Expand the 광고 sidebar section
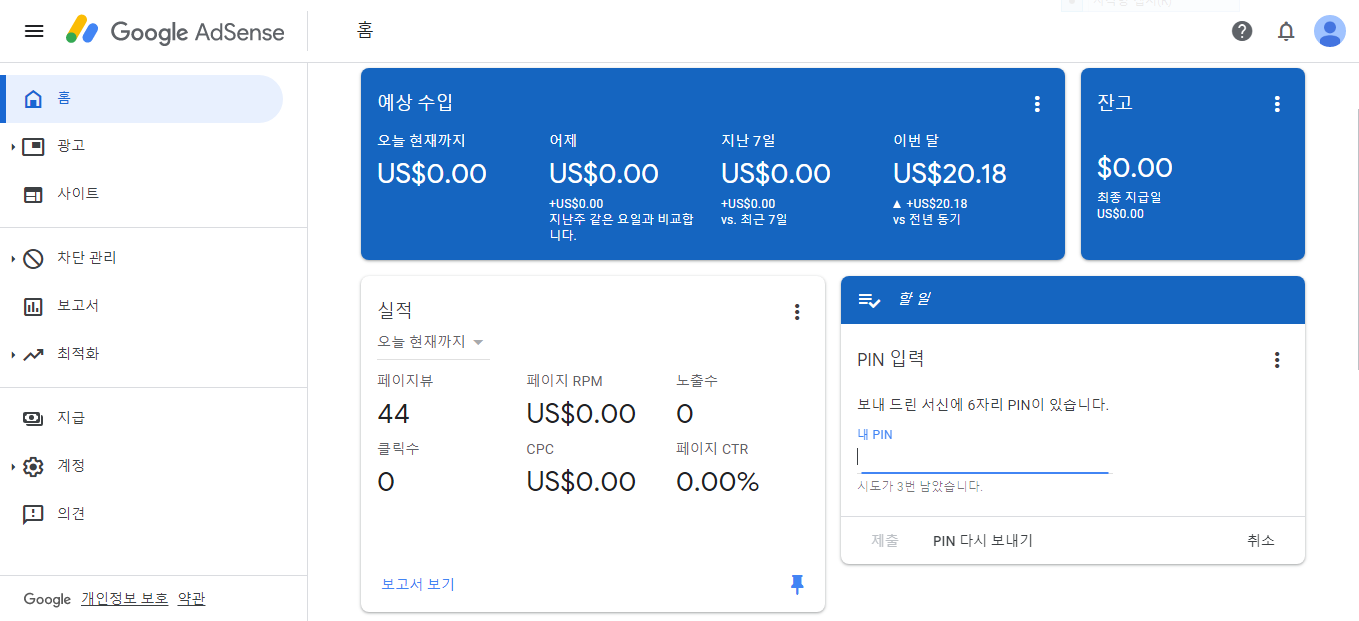 point(13,147)
